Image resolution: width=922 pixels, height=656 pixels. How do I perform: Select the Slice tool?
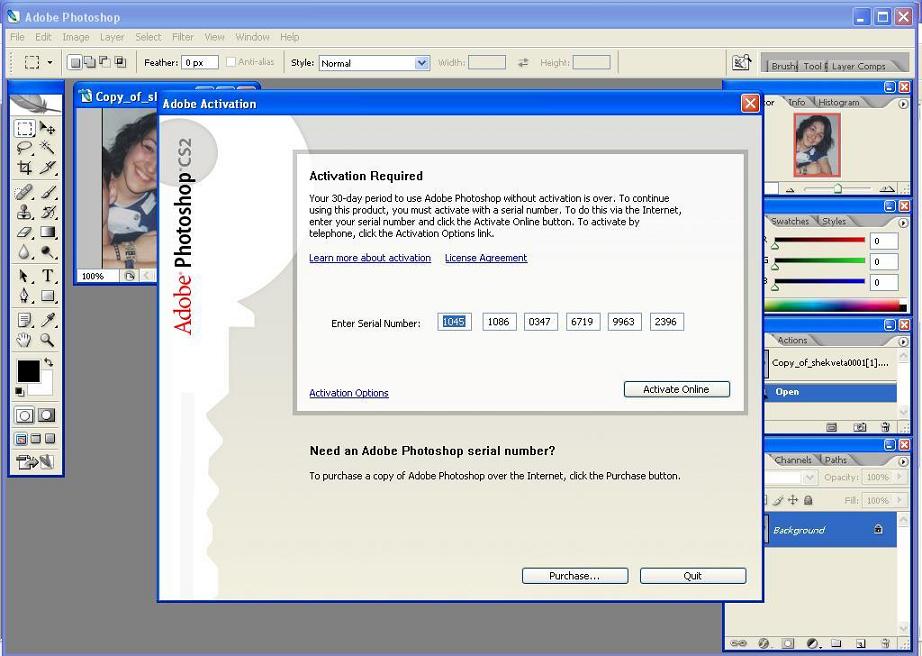pyautogui.click(x=48, y=168)
